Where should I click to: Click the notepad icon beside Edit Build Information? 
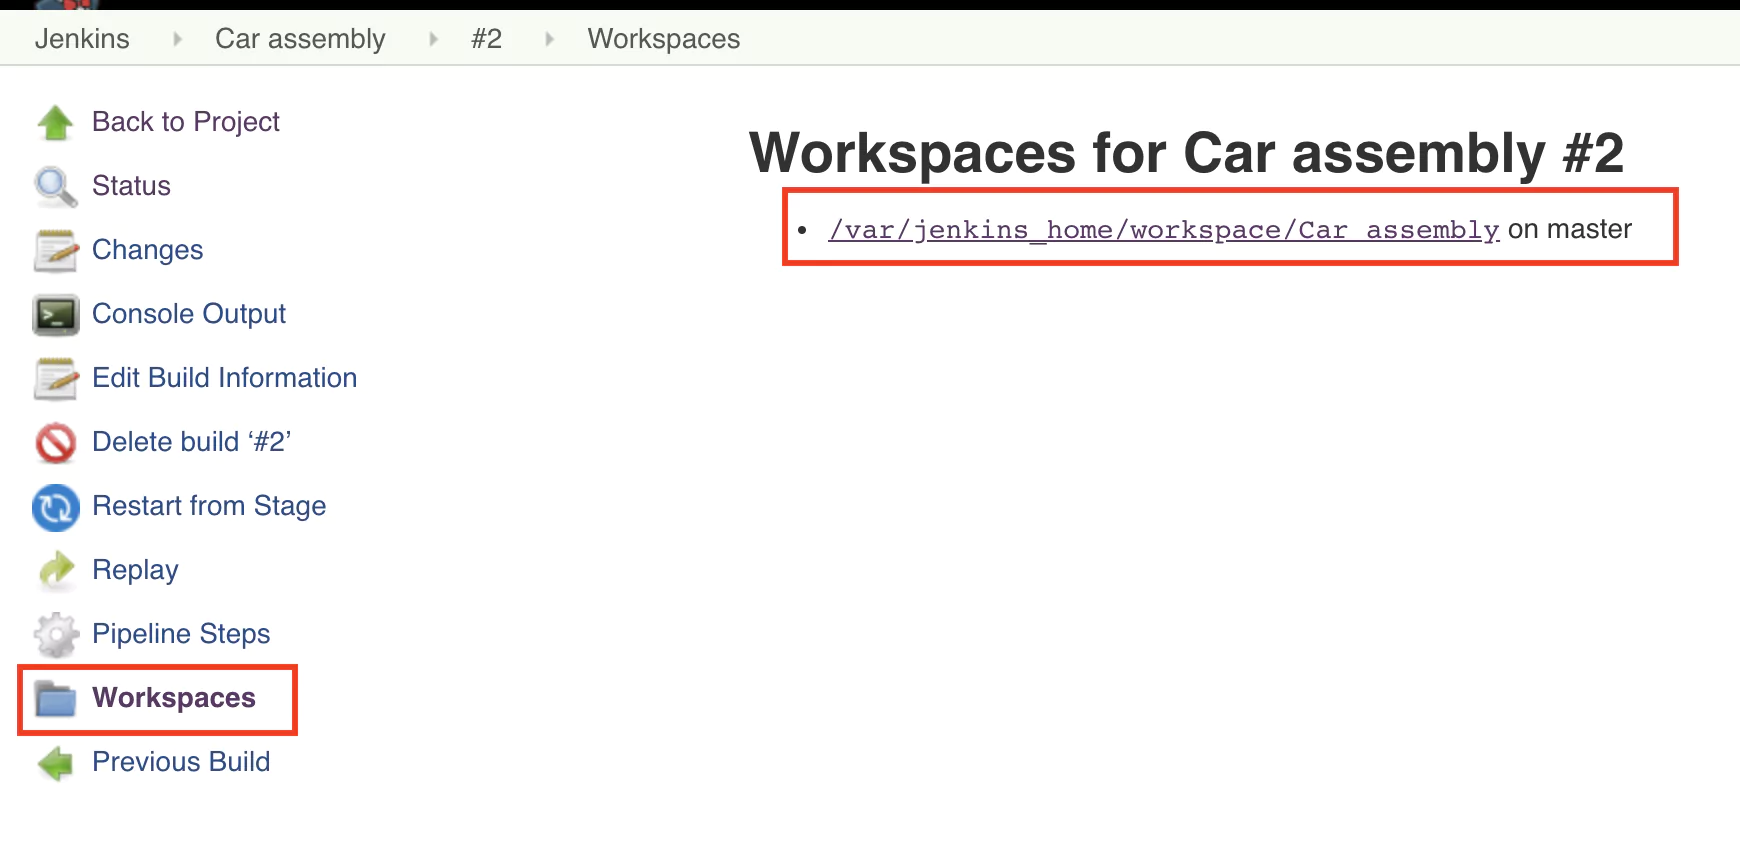point(56,378)
